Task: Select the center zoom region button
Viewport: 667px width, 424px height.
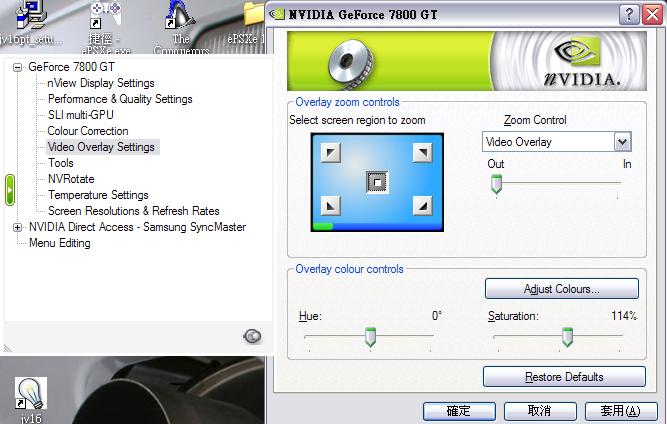Action: click(x=377, y=182)
